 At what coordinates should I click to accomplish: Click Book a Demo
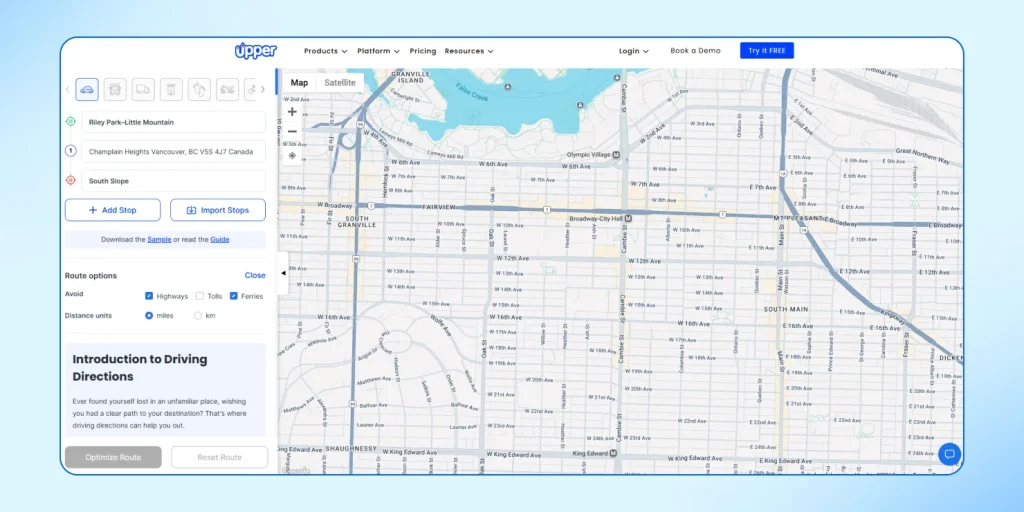click(x=695, y=50)
